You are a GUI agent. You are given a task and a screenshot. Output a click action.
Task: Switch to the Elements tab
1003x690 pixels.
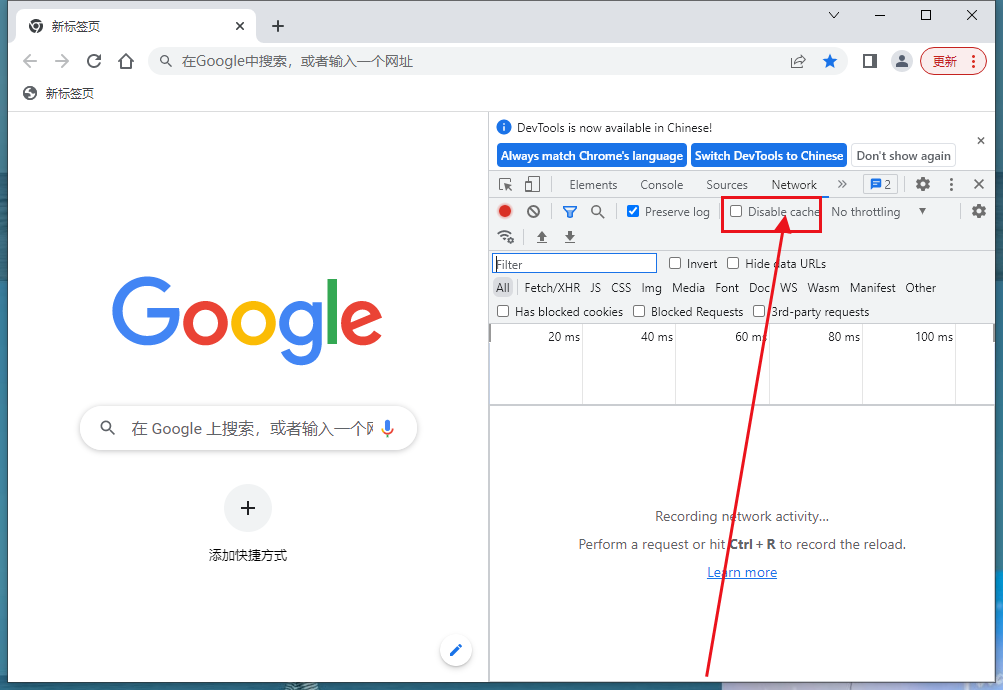[593, 185]
